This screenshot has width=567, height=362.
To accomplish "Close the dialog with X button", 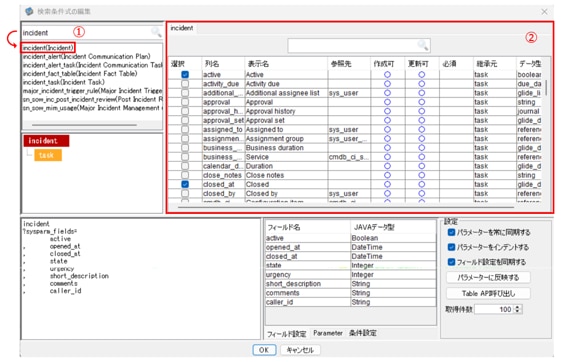I will tap(544, 12).
